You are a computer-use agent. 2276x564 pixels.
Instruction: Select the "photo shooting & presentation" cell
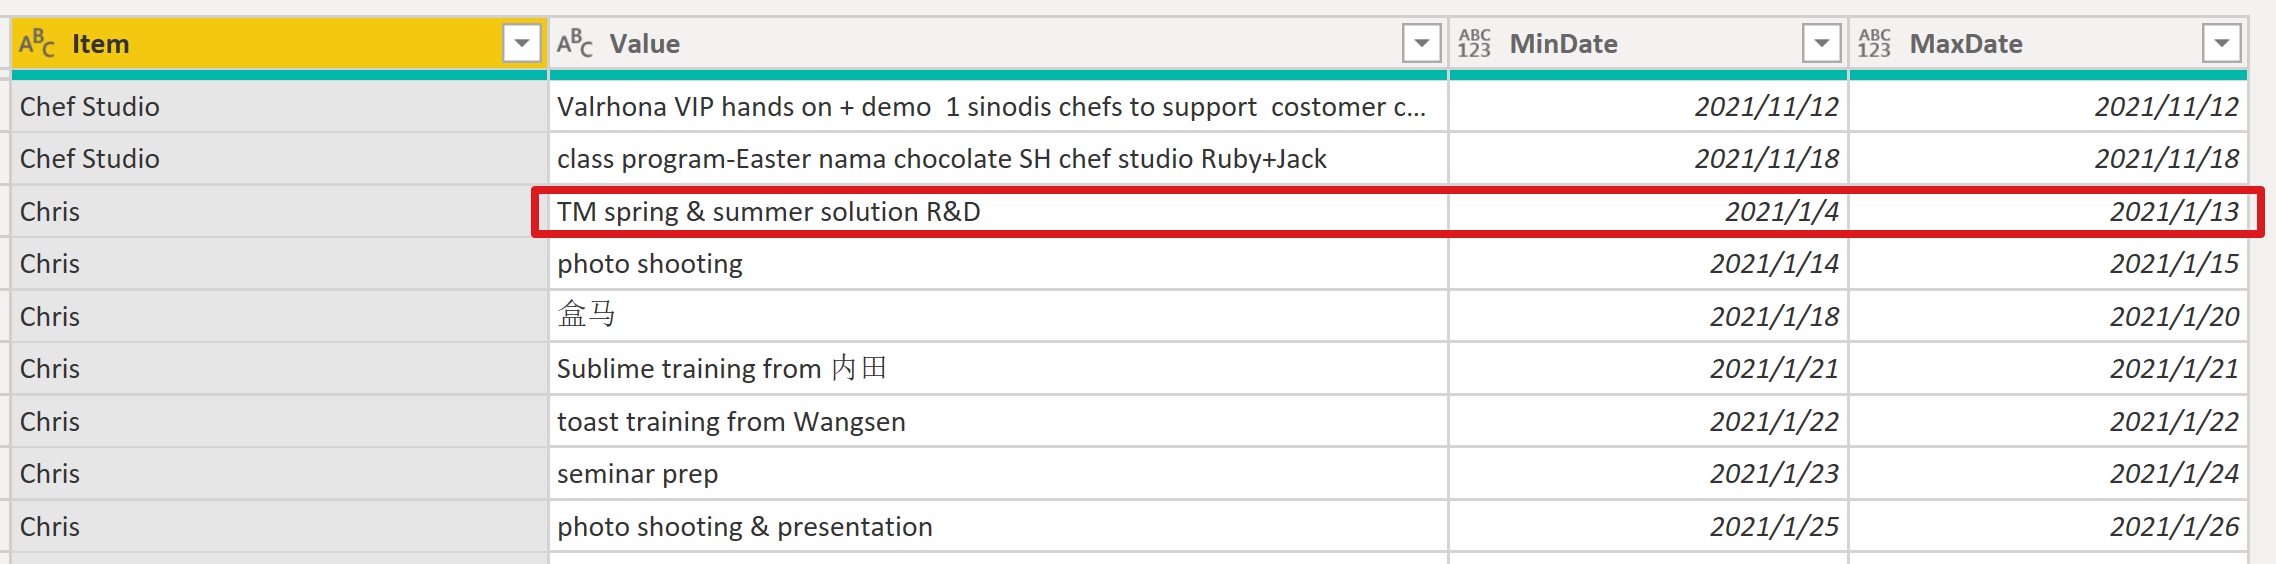(744, 527)
